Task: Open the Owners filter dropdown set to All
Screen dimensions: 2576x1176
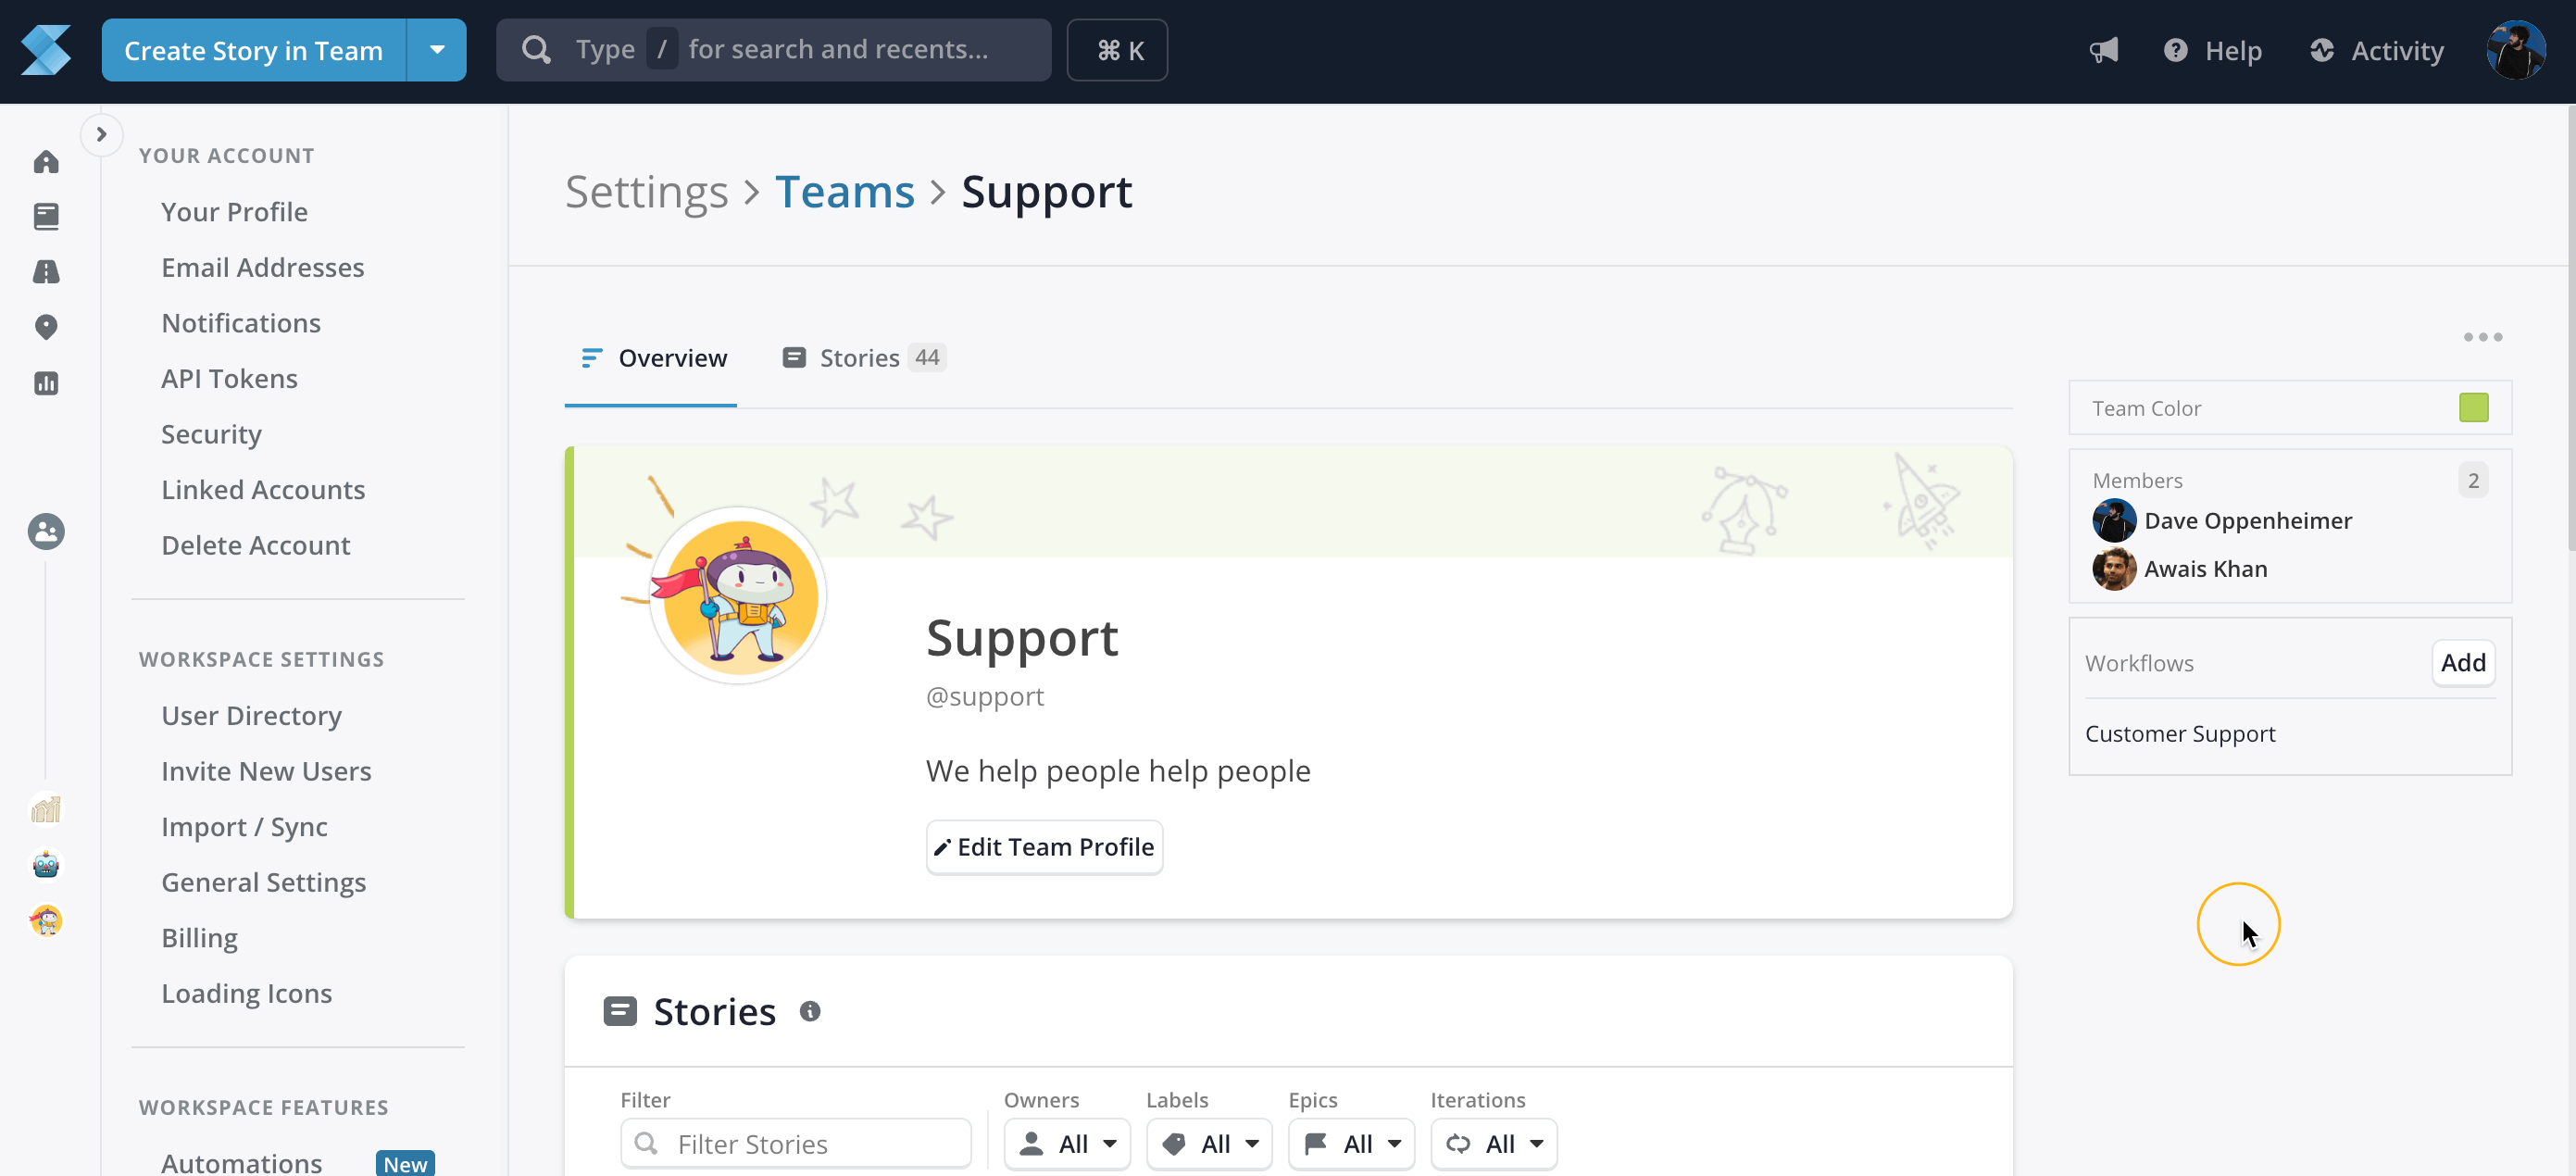Action: pyautogui.click(x=1066, y=1143)
